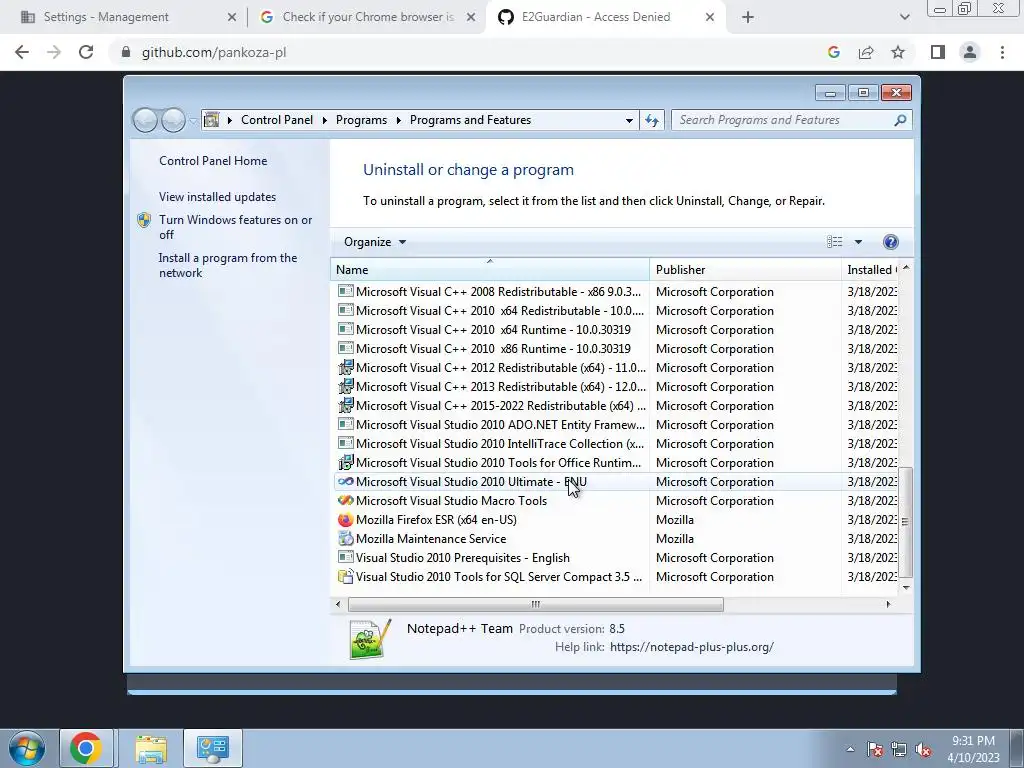This screenshot has width=1024, height=768.
Task: Click the horizontal scrollbar right arrow
Action: click(x=888, y=604)
